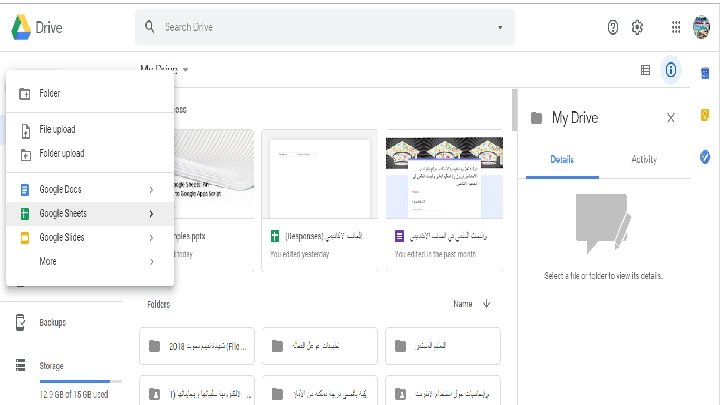The image size is (720, 405).
Task: Open the Help question mark icon
Action: pyautogui.click(x=613, y=28)
